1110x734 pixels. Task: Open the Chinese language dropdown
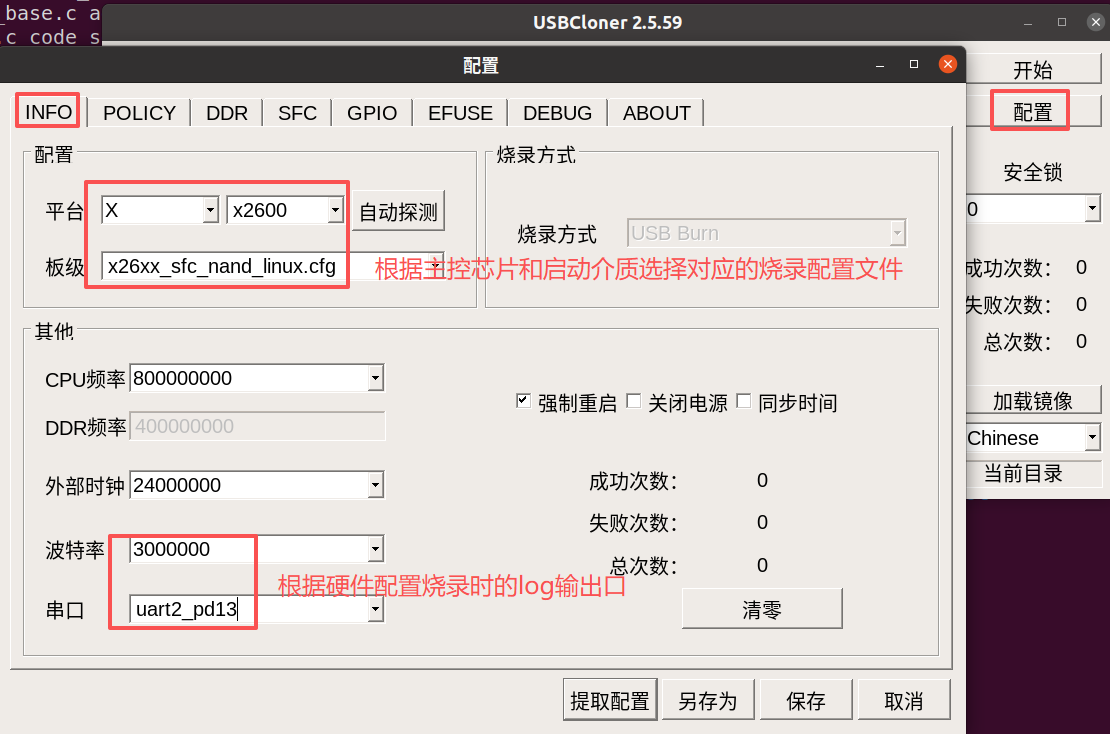pyautogui.click(x=1092, y=437)
